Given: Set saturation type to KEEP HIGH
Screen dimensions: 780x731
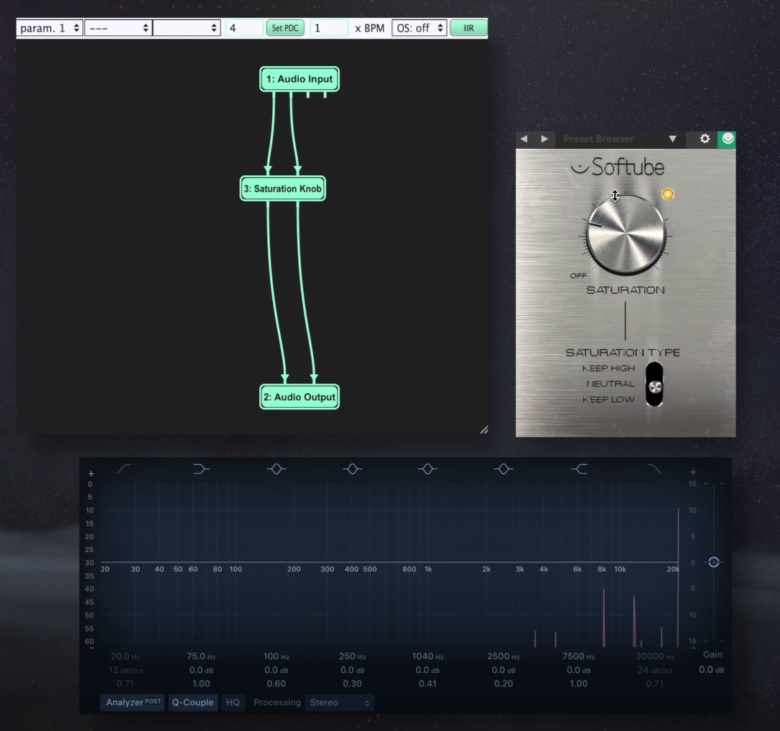Looking at the screenshot, I should pos(608,368).
